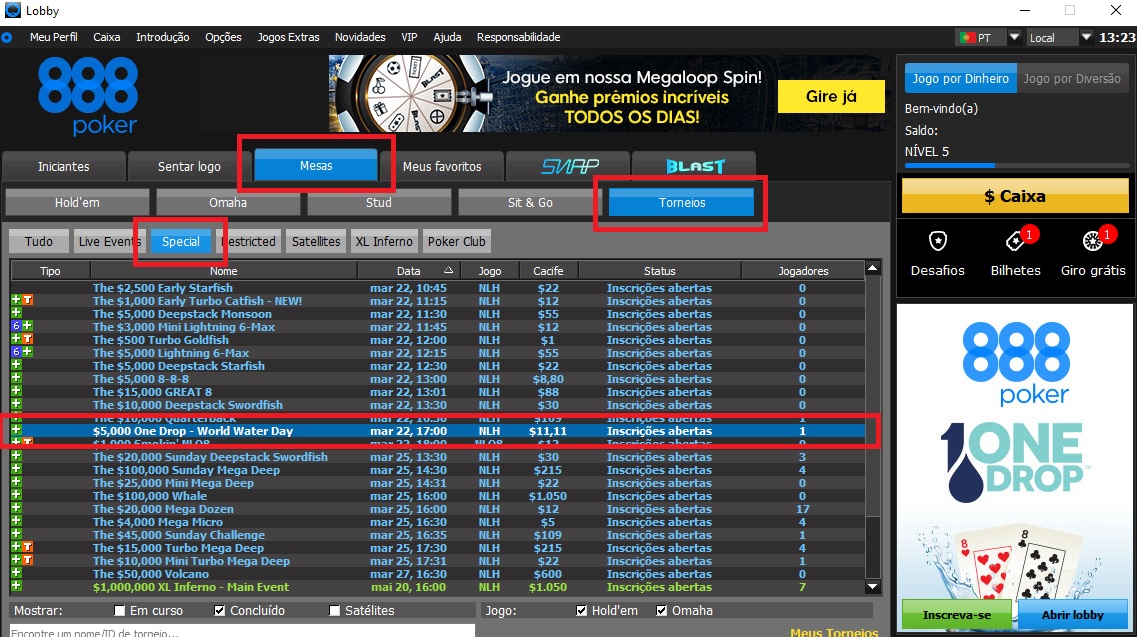Click the 6-max icon for $3,000 Mini Lightning

coord(16,326)
